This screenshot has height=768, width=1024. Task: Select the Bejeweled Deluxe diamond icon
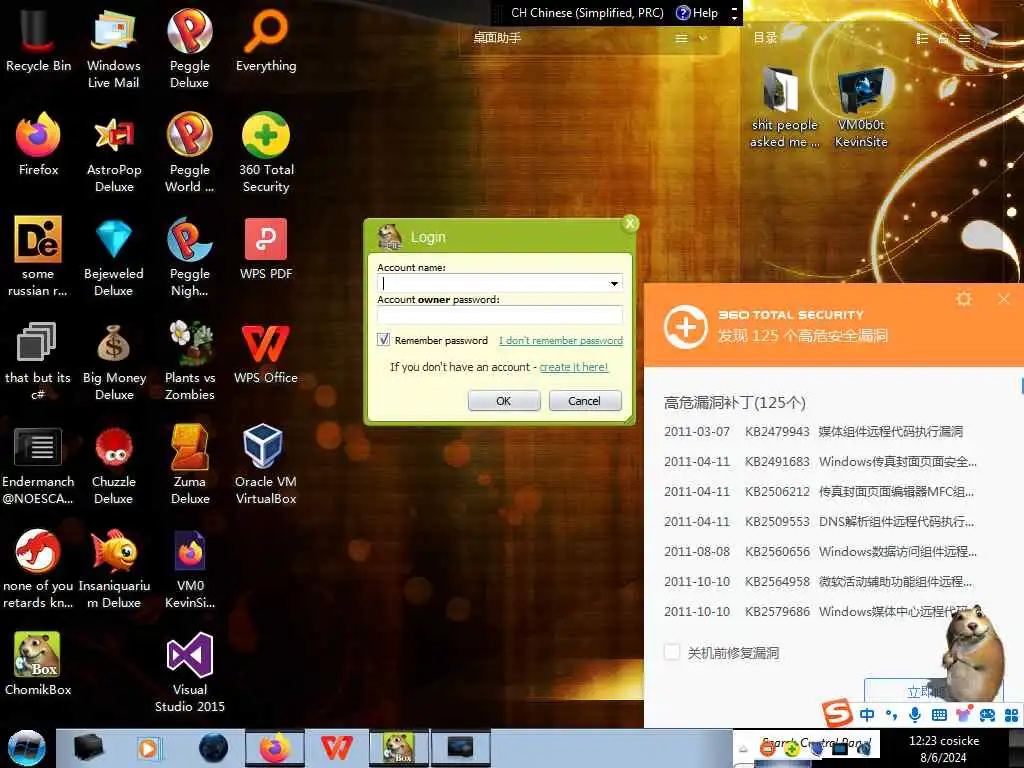click(x=114, y=256)
